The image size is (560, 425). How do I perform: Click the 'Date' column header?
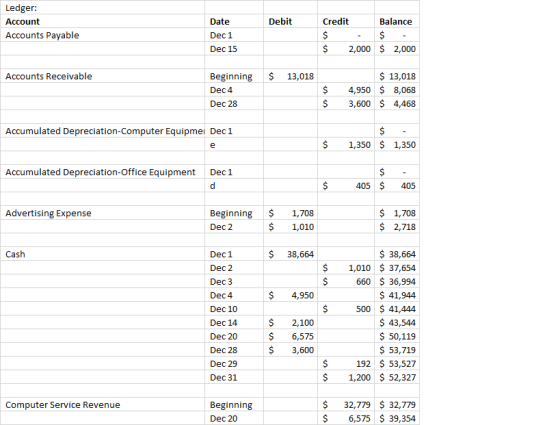coord(234,21)
